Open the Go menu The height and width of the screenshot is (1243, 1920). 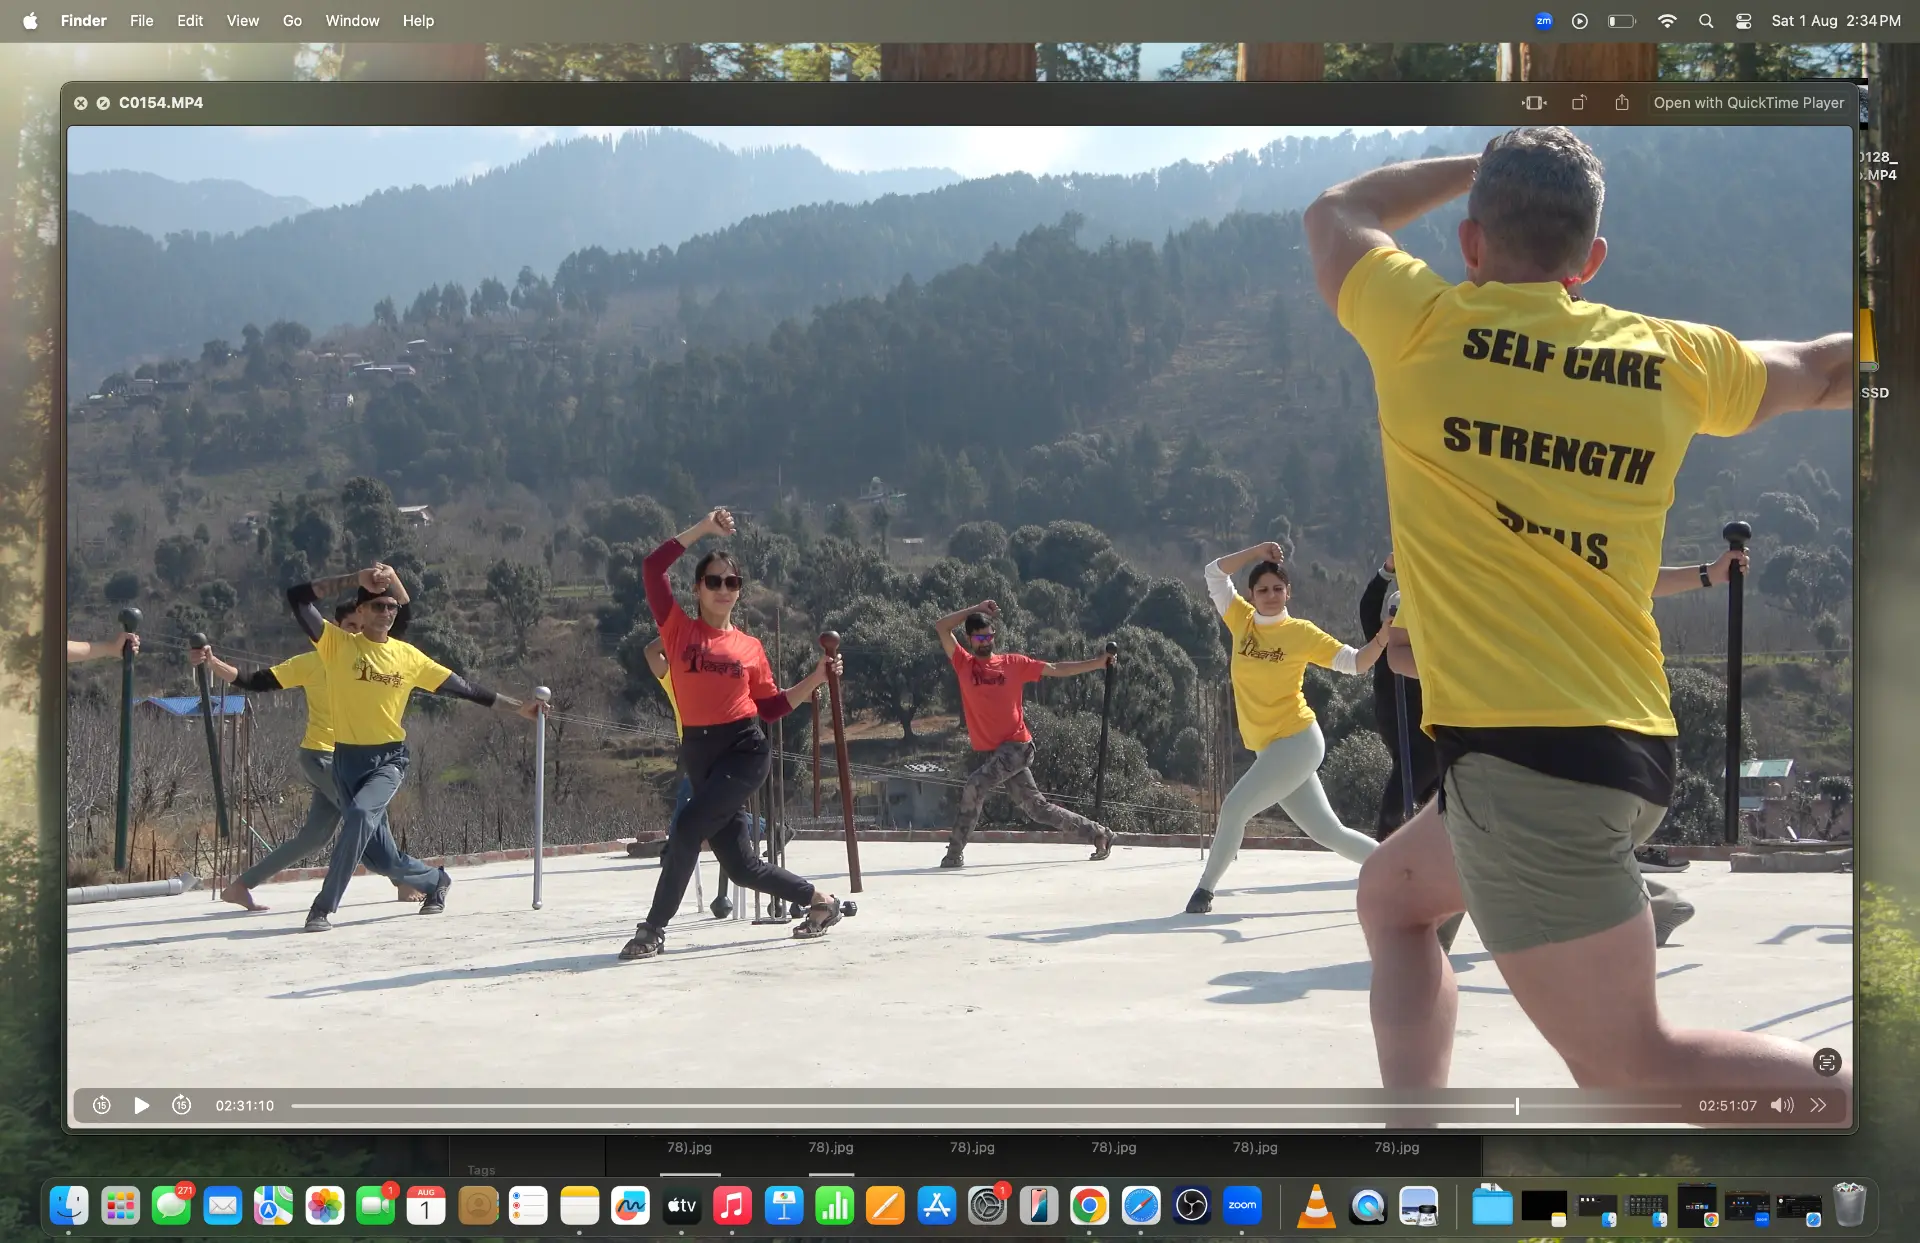coord(292,20)
